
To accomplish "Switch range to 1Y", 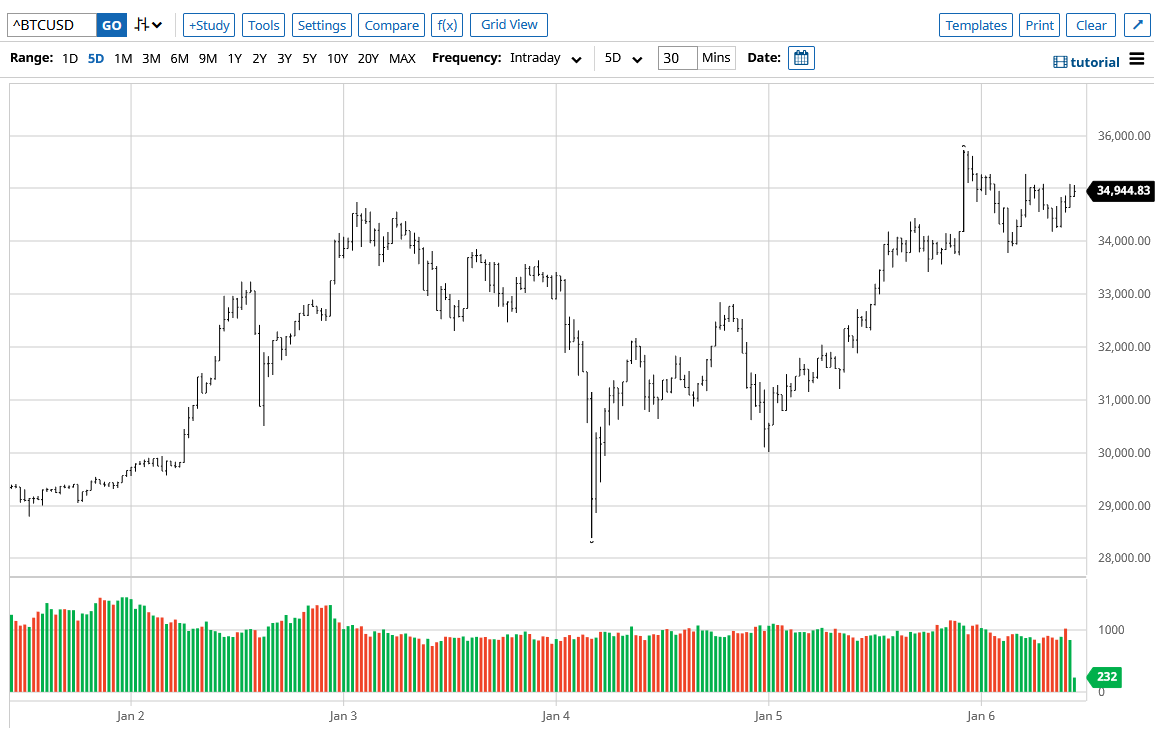I will pos(234,58).
